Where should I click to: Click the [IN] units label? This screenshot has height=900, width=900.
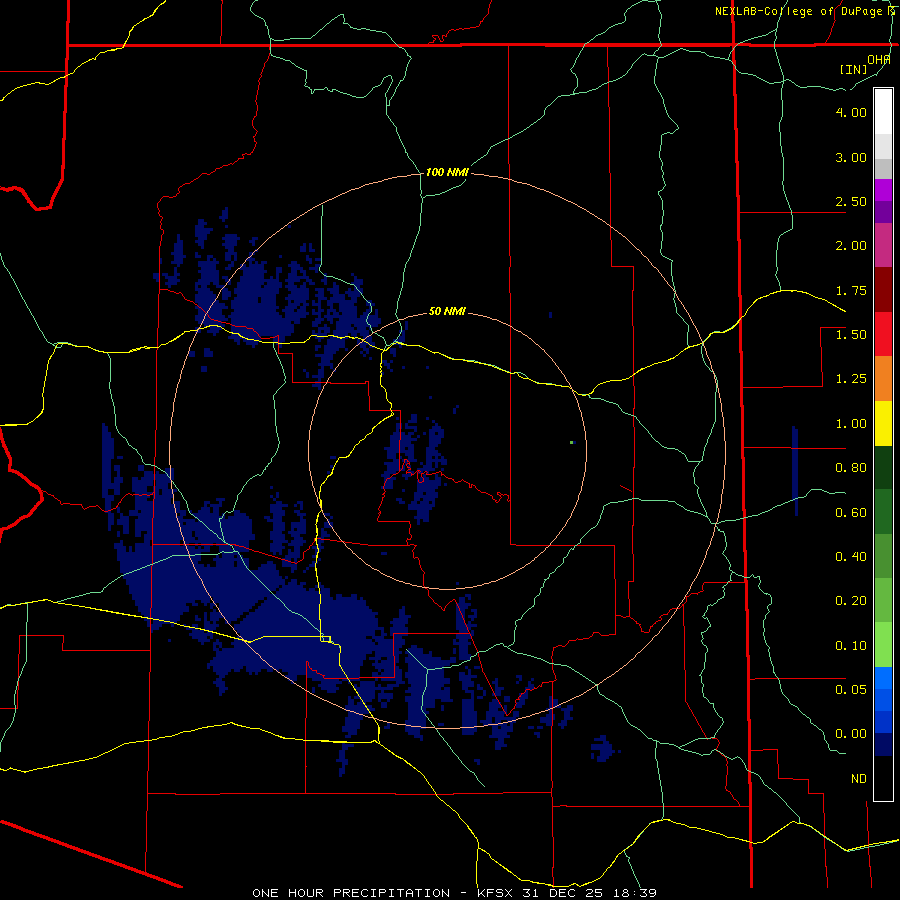pyautogui.click(x=854, y=69)
